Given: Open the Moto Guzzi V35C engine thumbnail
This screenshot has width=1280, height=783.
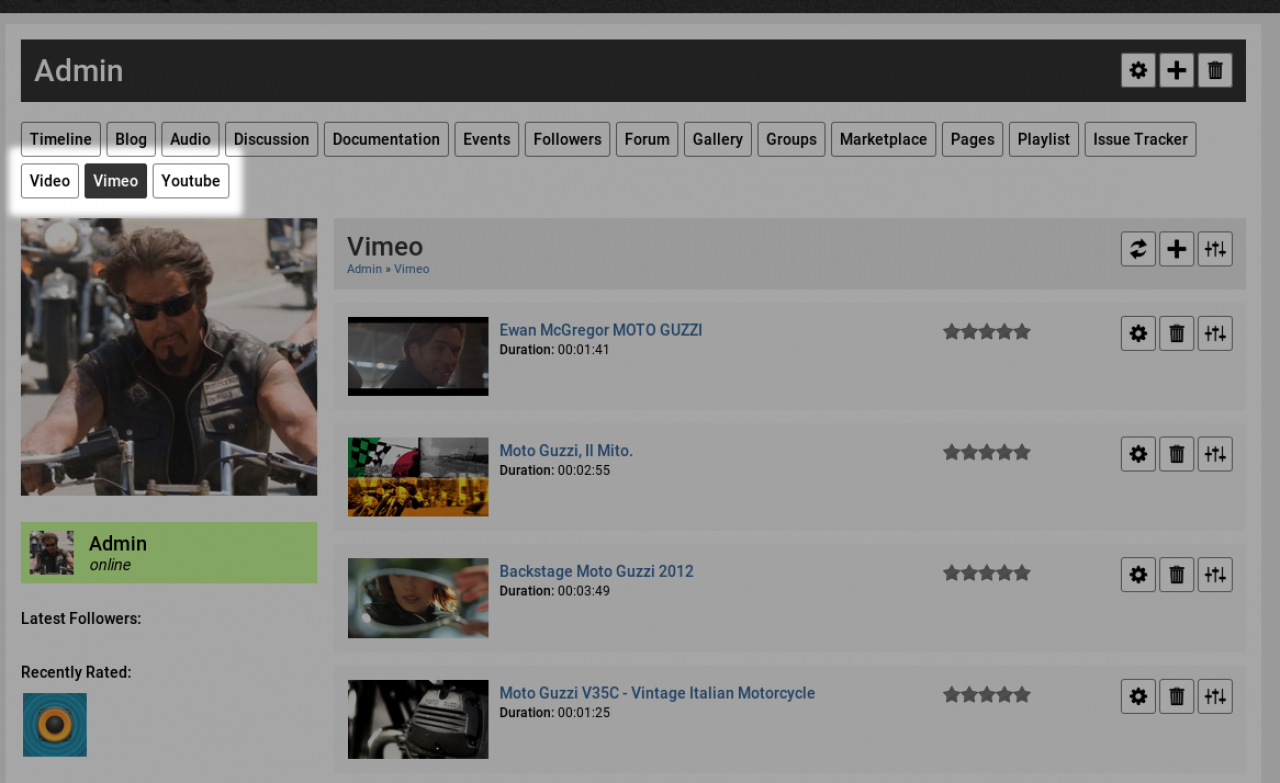Looking at the screenshot, I should tap(418, 719).
